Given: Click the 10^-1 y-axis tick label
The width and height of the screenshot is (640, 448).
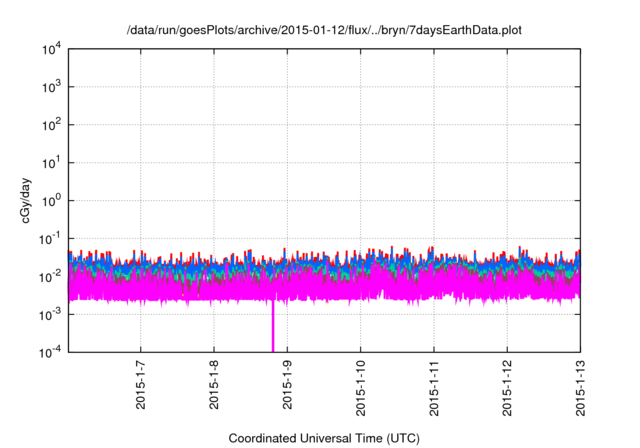Looking at the screenshot, I should [x=50, y=239].
